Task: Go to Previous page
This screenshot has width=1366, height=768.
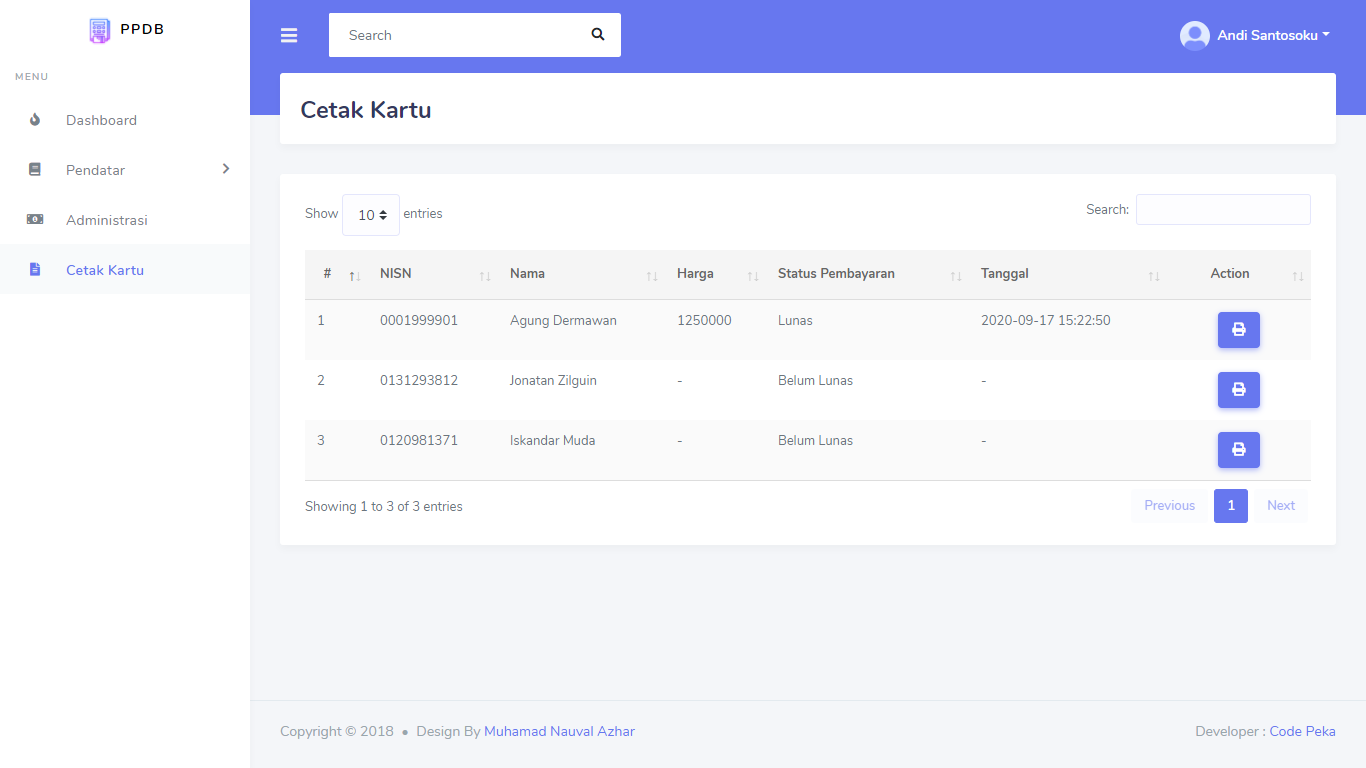Action: point(1170,506)
